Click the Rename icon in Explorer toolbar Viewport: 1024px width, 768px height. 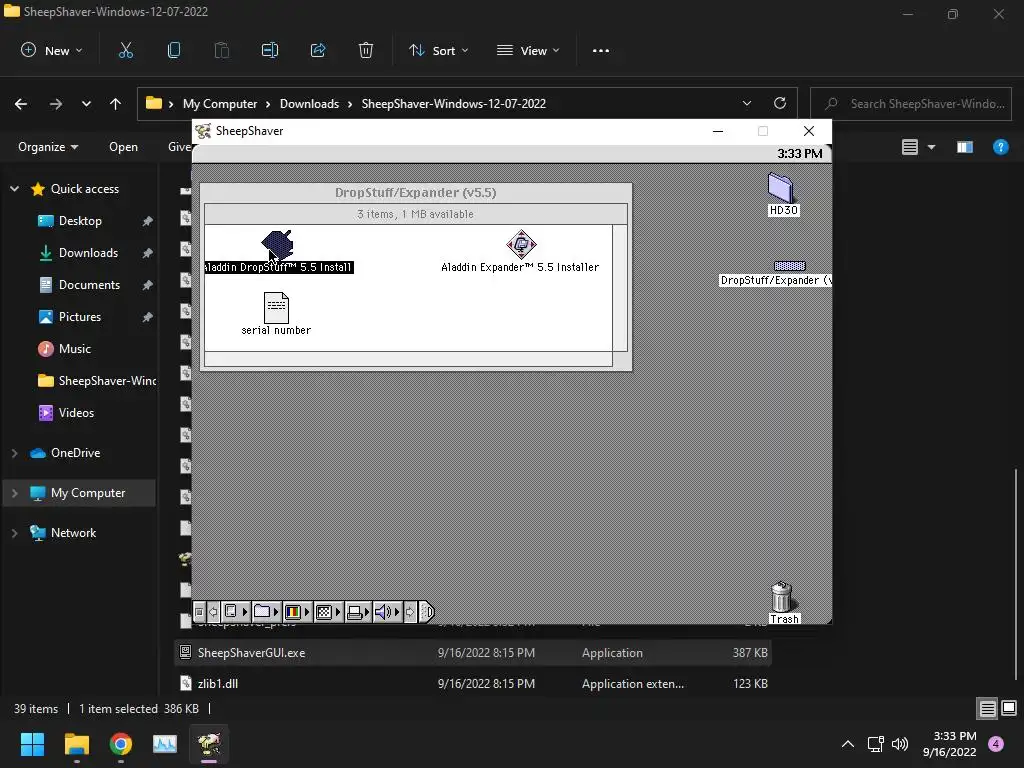(x=270, y=50)
